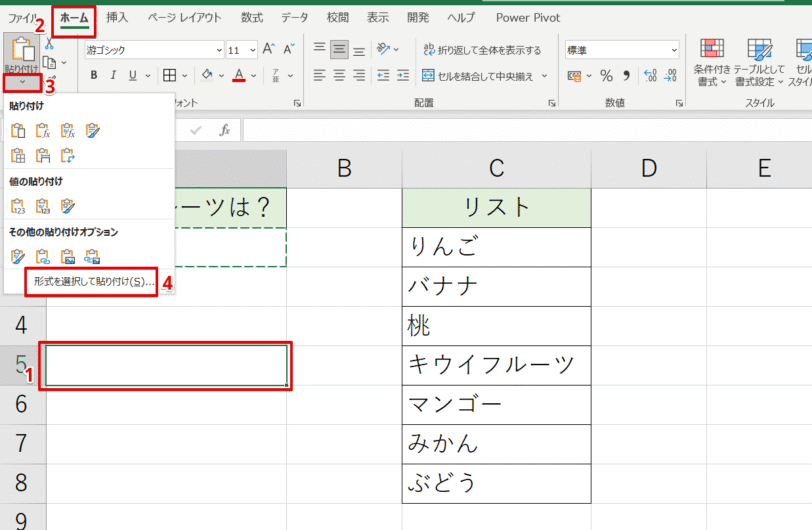Switch to the ページ レイアウト tab
The image size is (812, 530).
[184, 18]
